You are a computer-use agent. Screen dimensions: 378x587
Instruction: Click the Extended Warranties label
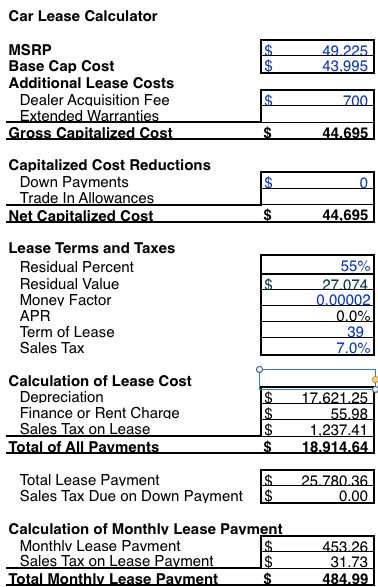click(x=89, y=115)
